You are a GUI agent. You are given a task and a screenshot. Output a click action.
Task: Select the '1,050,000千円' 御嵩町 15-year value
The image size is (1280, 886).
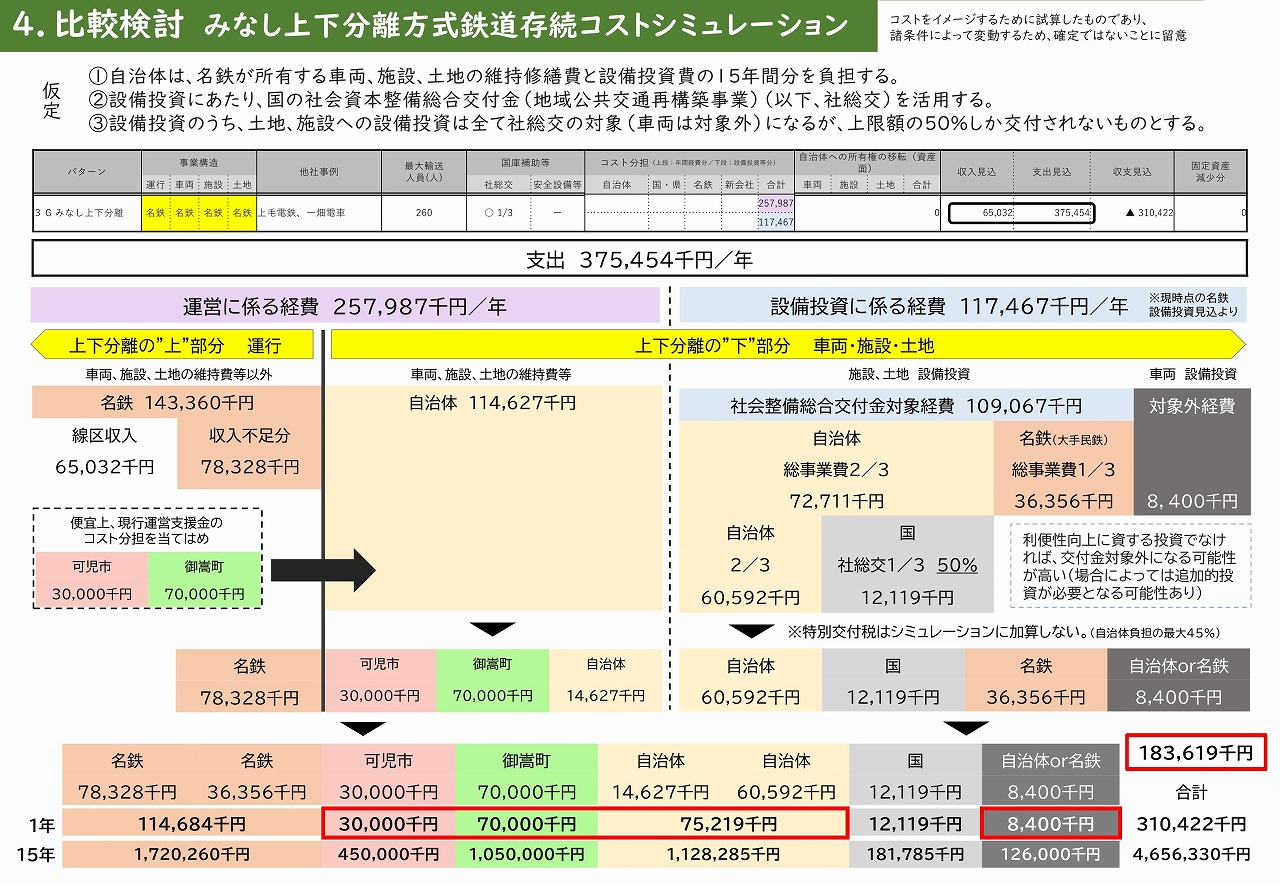click(x=526, y=855)
